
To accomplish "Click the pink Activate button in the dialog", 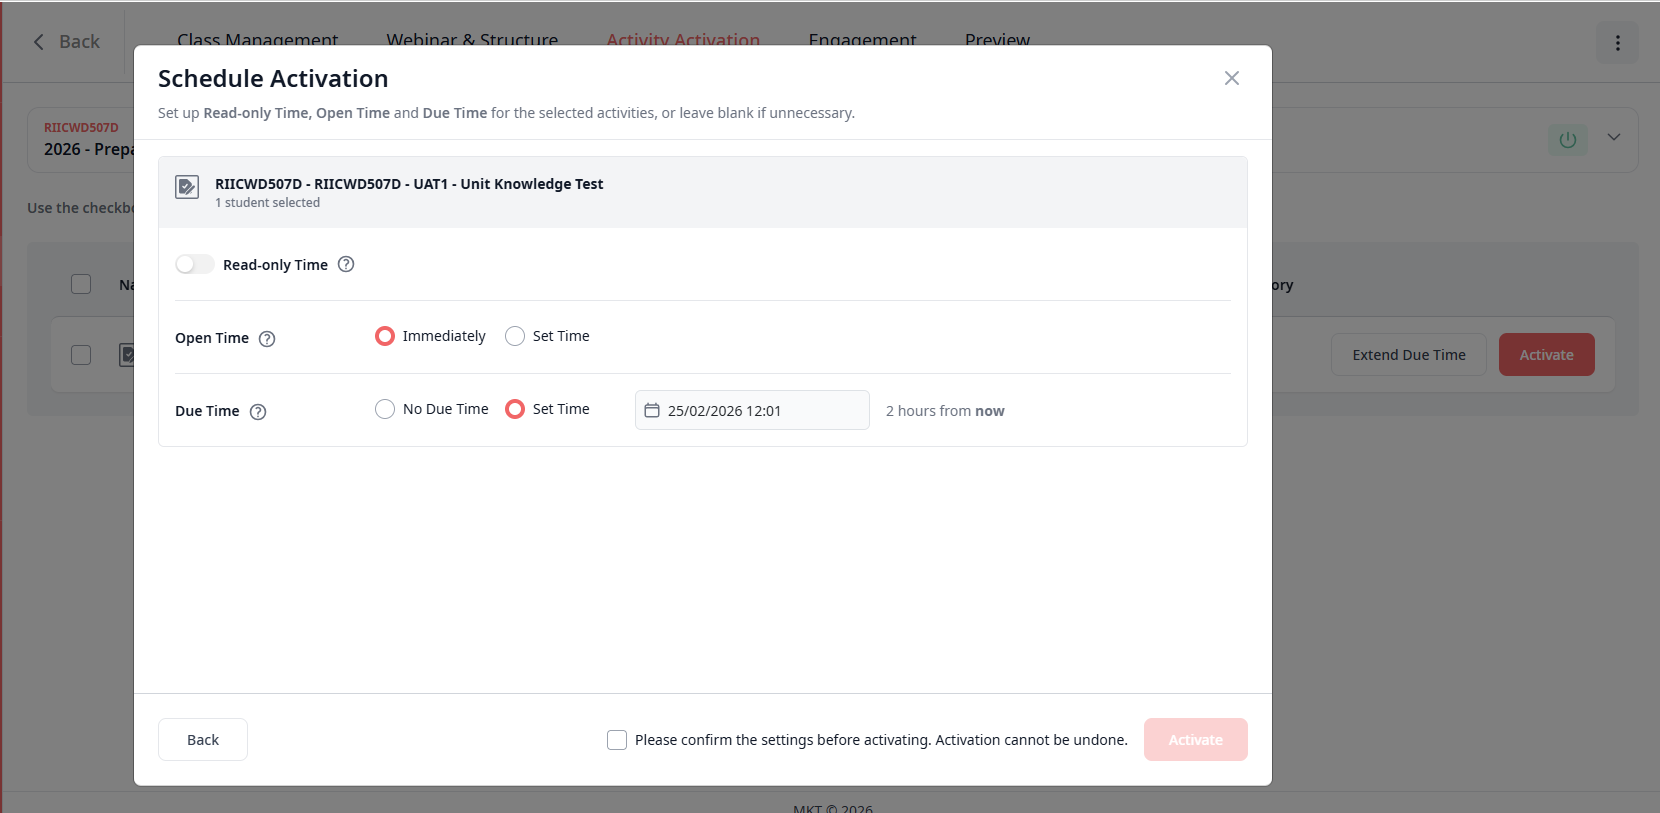I will coord(1195,739).
